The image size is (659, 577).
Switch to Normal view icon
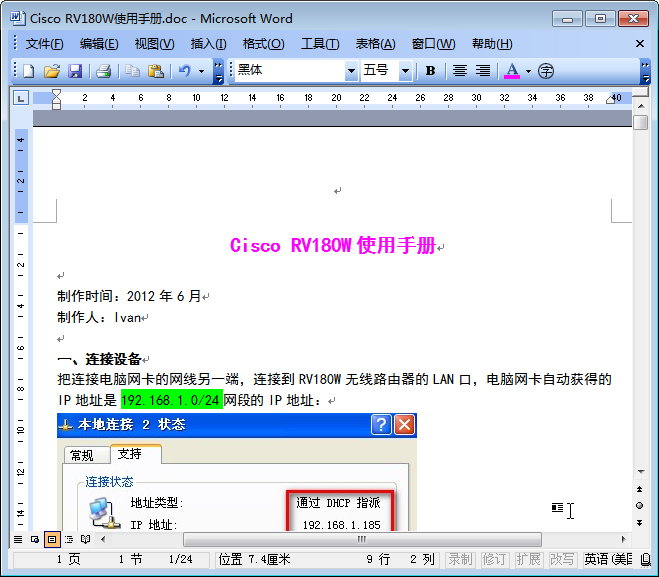coord(18,539)
